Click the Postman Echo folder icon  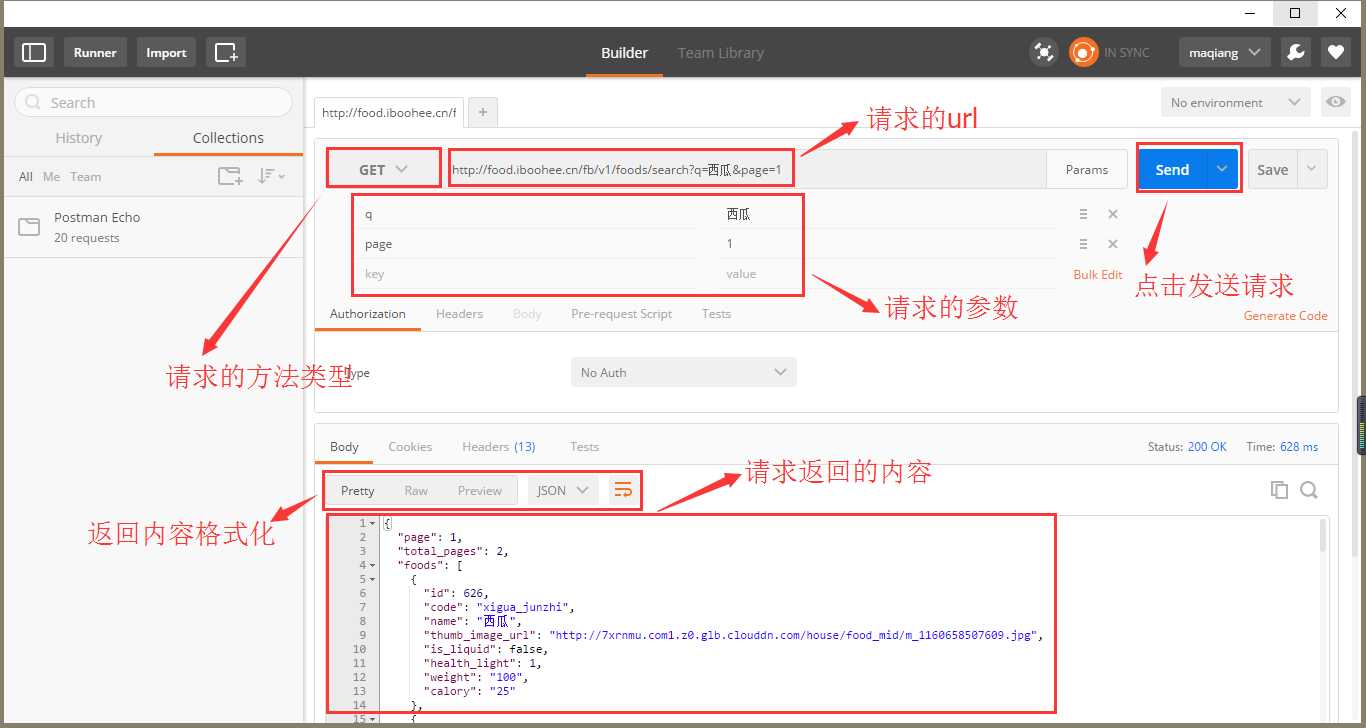29,227
